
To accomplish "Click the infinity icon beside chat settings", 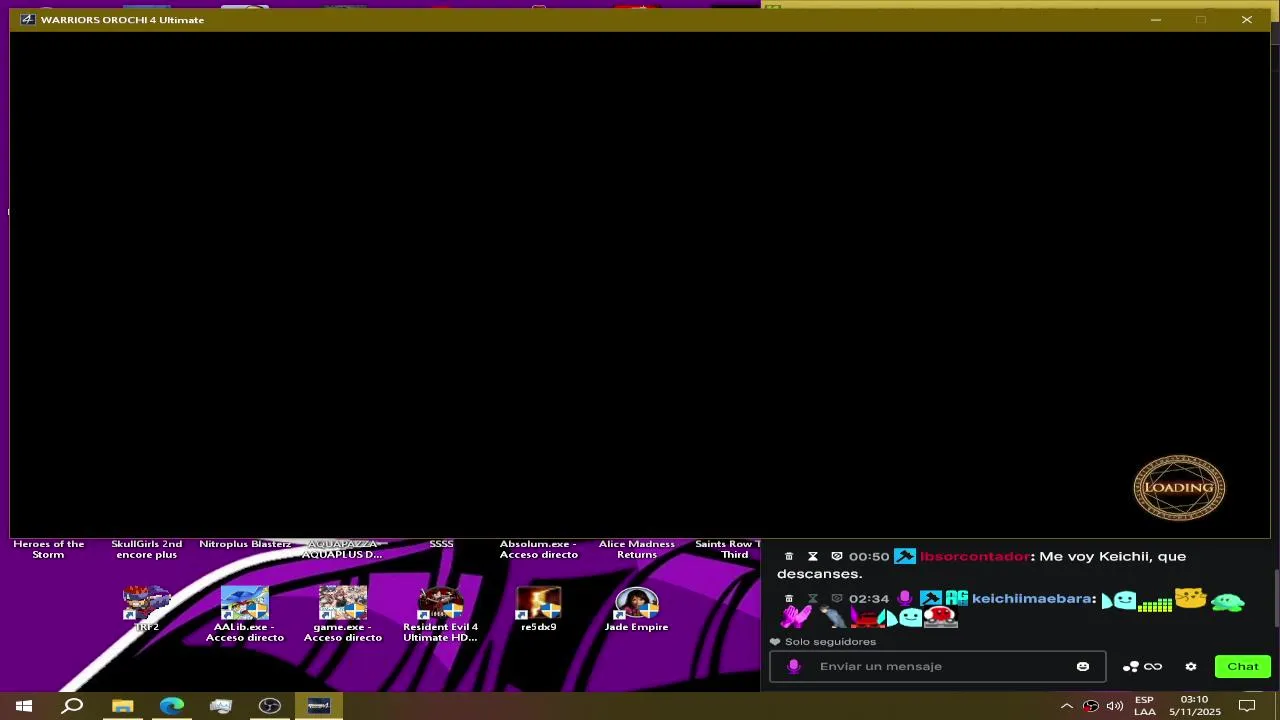I will [1153, 666].
